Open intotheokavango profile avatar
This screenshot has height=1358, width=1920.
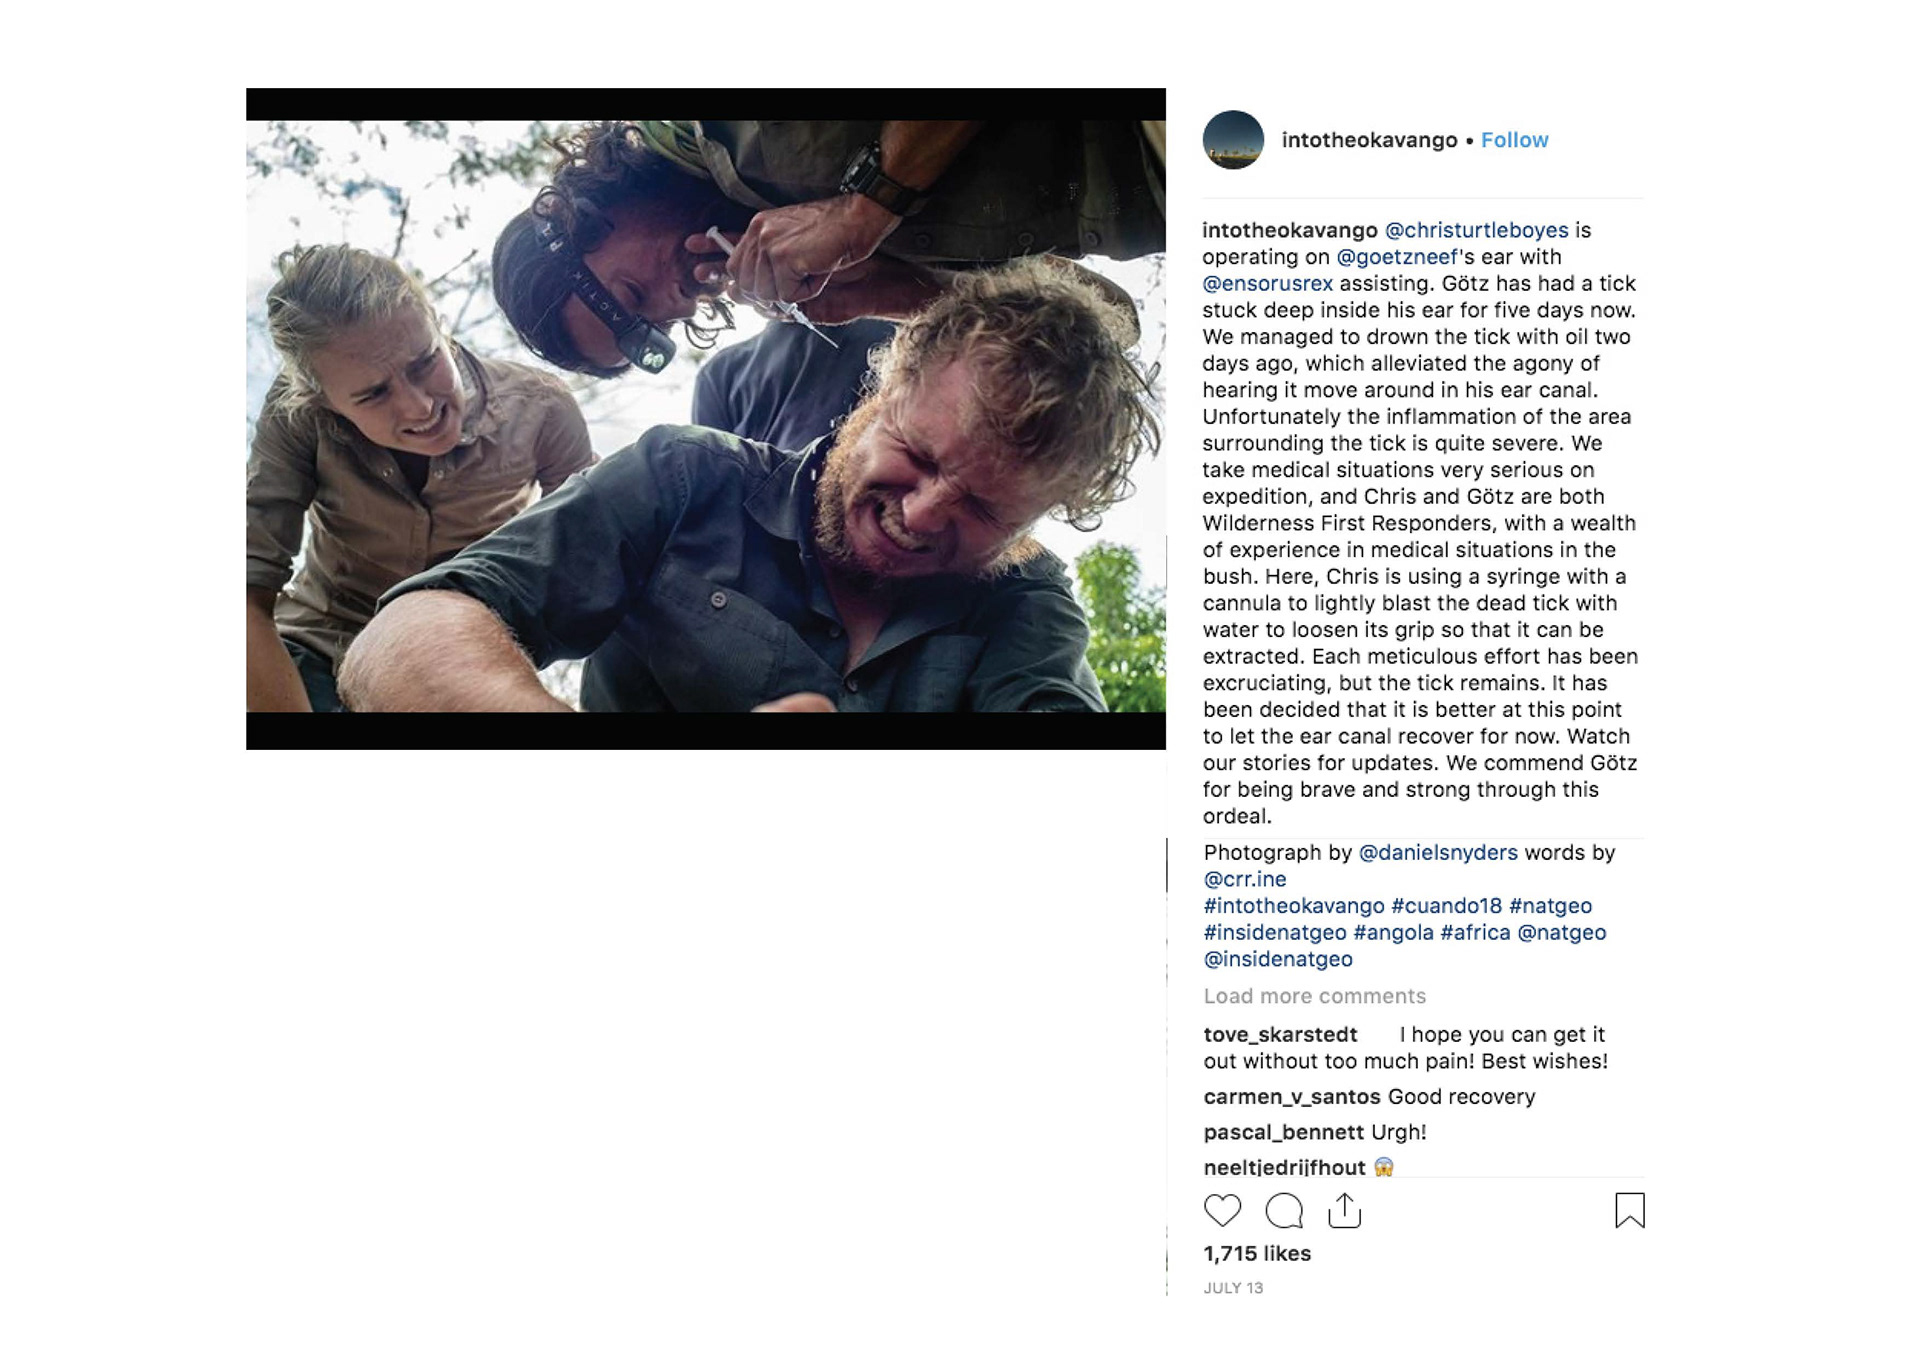point(1233,140)
